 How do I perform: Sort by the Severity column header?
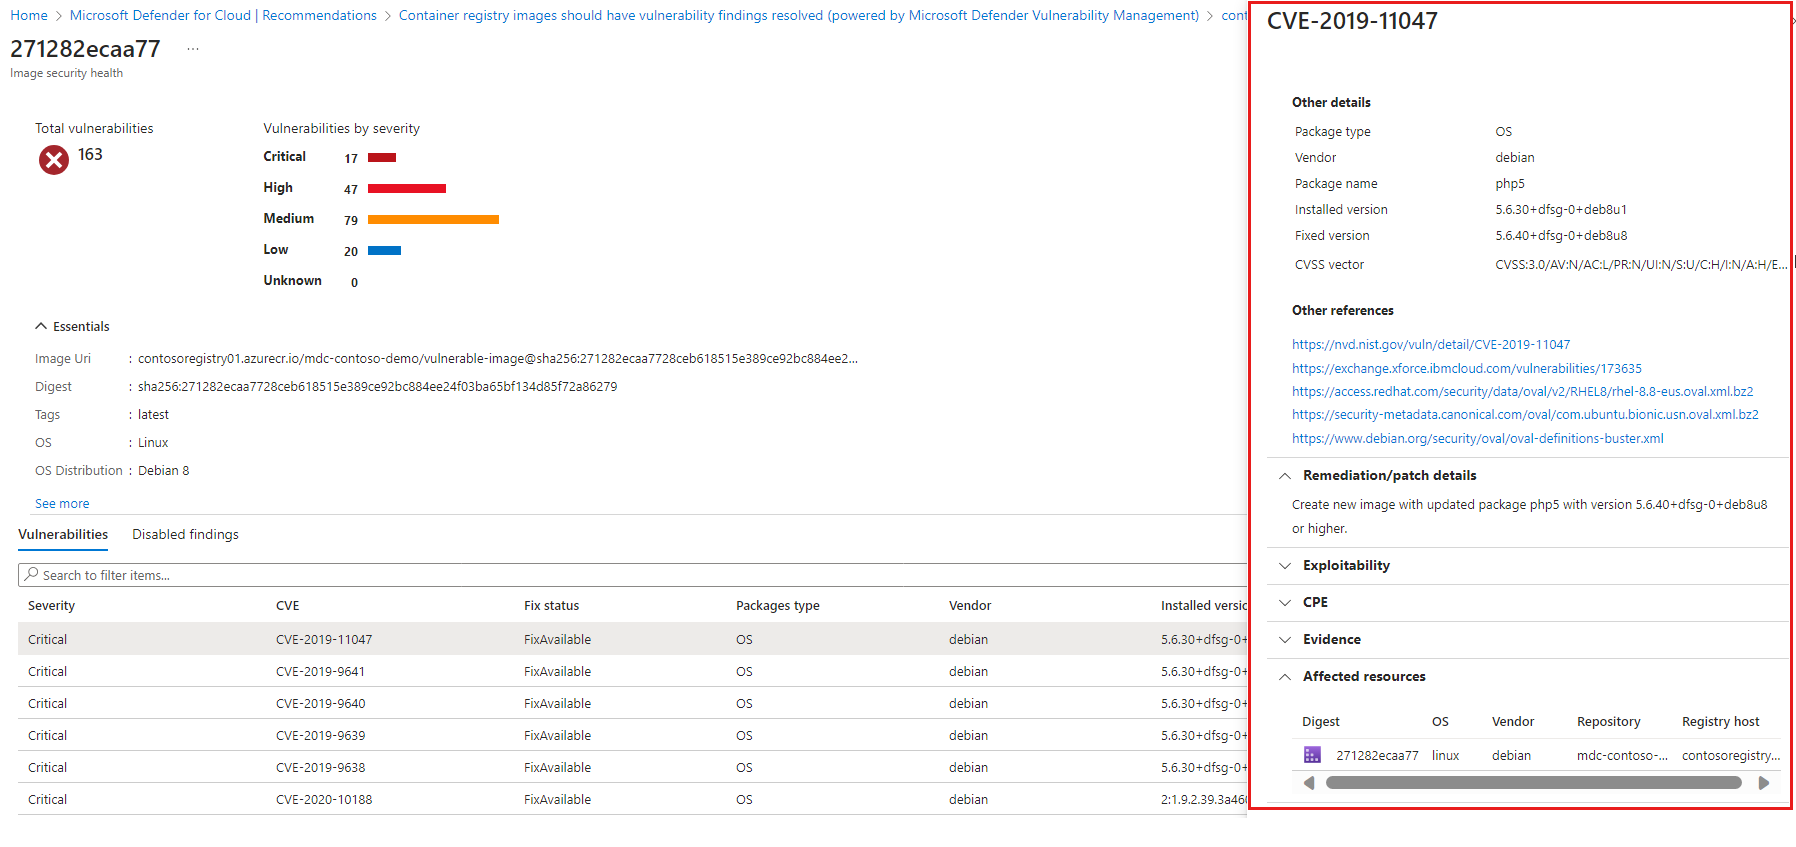51,606
